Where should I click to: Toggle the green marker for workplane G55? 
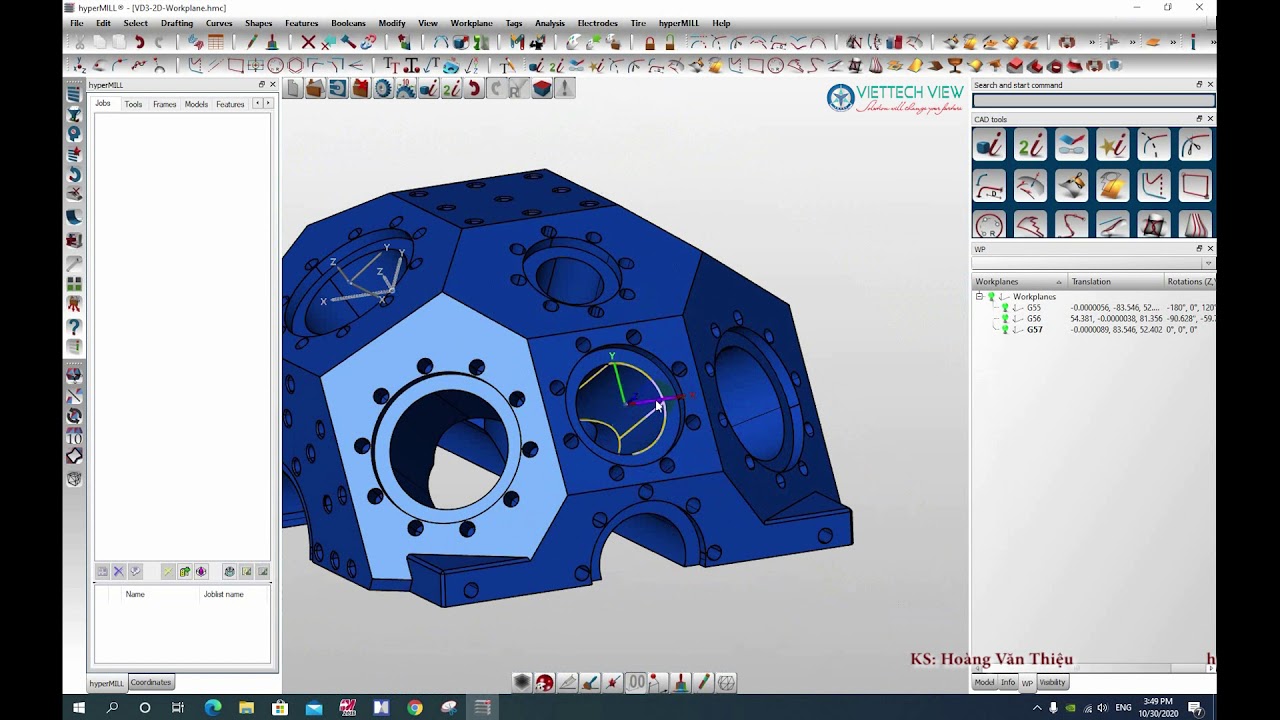(x=1005, y=308)
